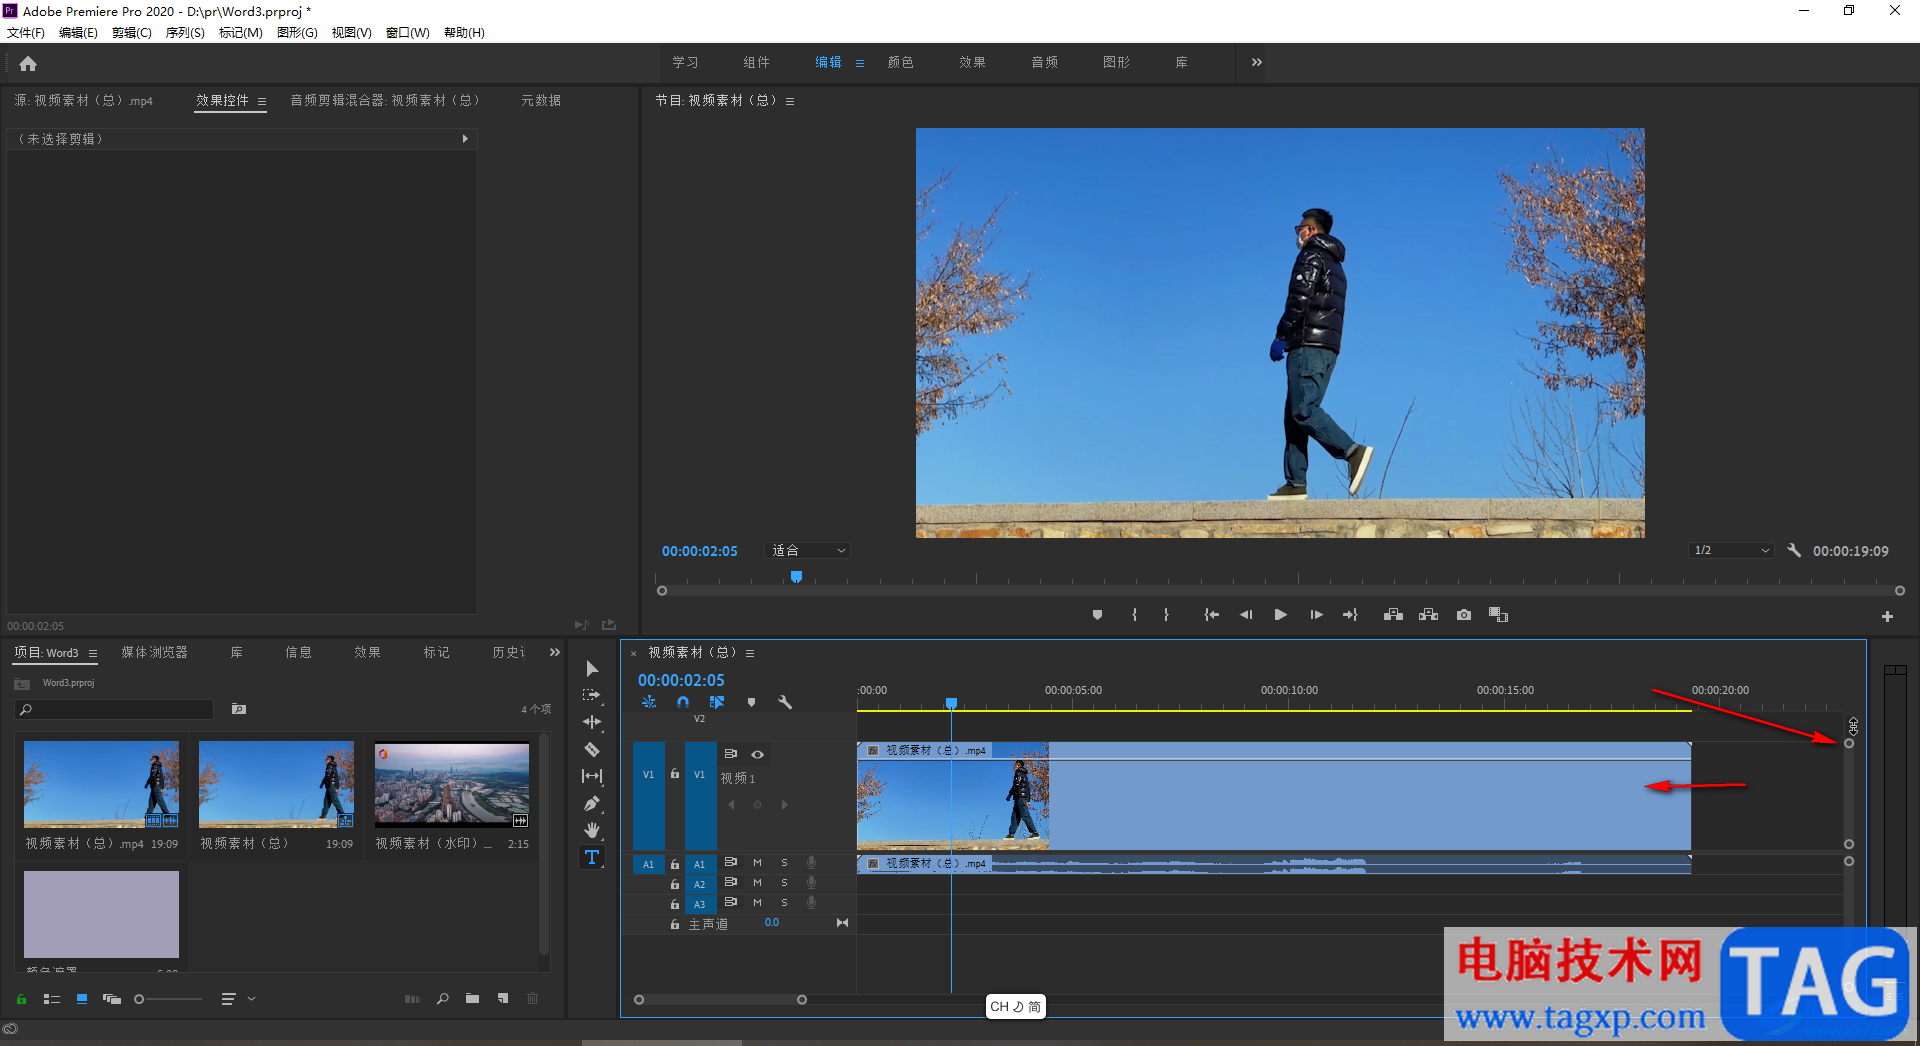Open the playback resolution 1/2 dropdown
1920x1046 pixels.
coord(1732,551)
